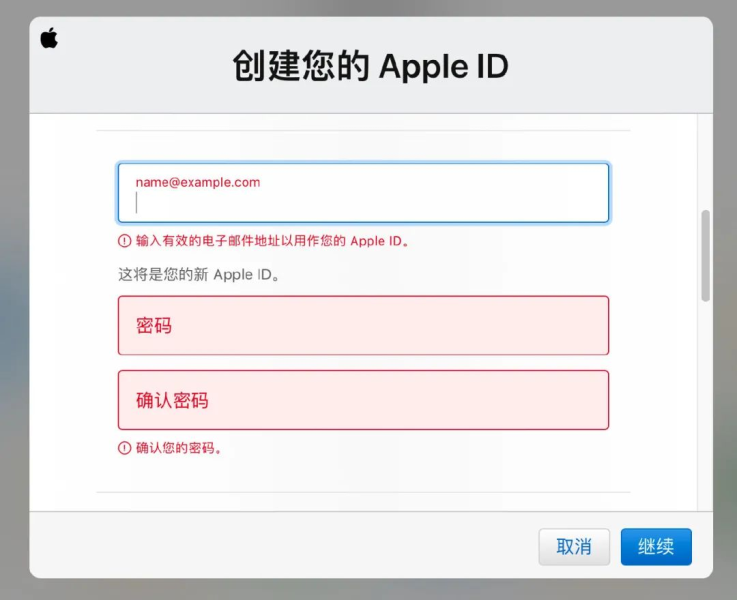Click the red 密码 label text
The width and height of the screenshot is (737, 600).
[154, 326]
